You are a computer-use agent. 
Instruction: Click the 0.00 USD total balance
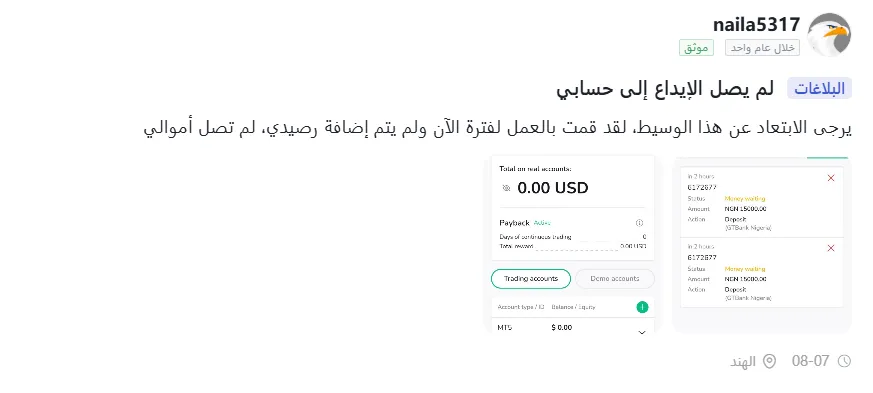pos(553,188)
